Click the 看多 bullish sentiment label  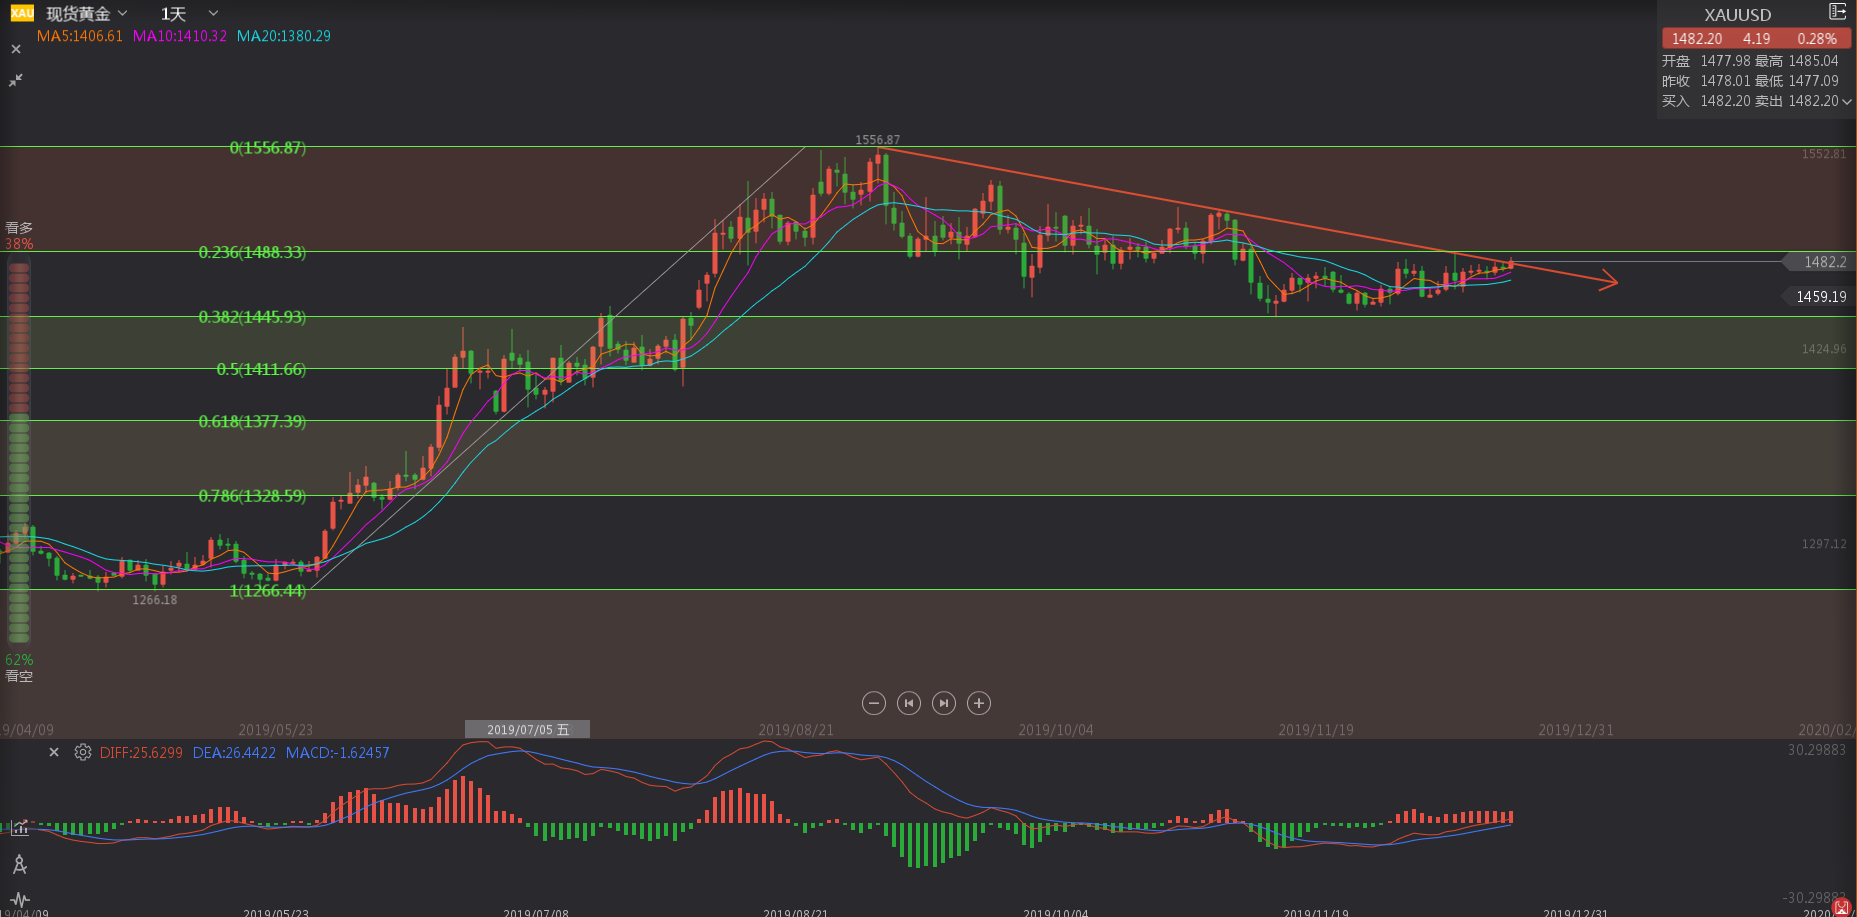19,228
